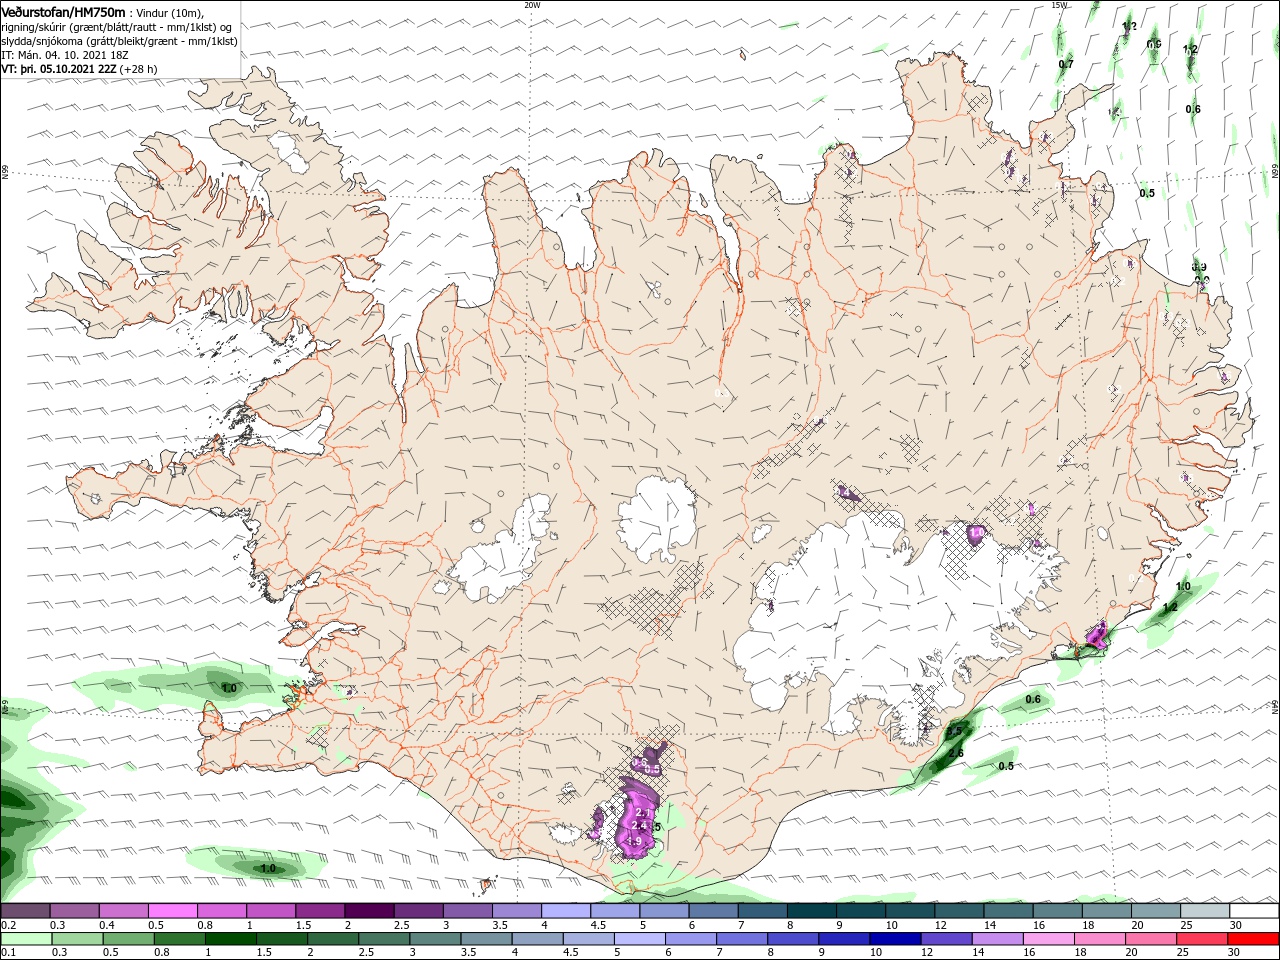Click palest green 0.1–0.3 swatch, lower legend row
This screenshot has width=1280, height=960.
coord(26,939)
